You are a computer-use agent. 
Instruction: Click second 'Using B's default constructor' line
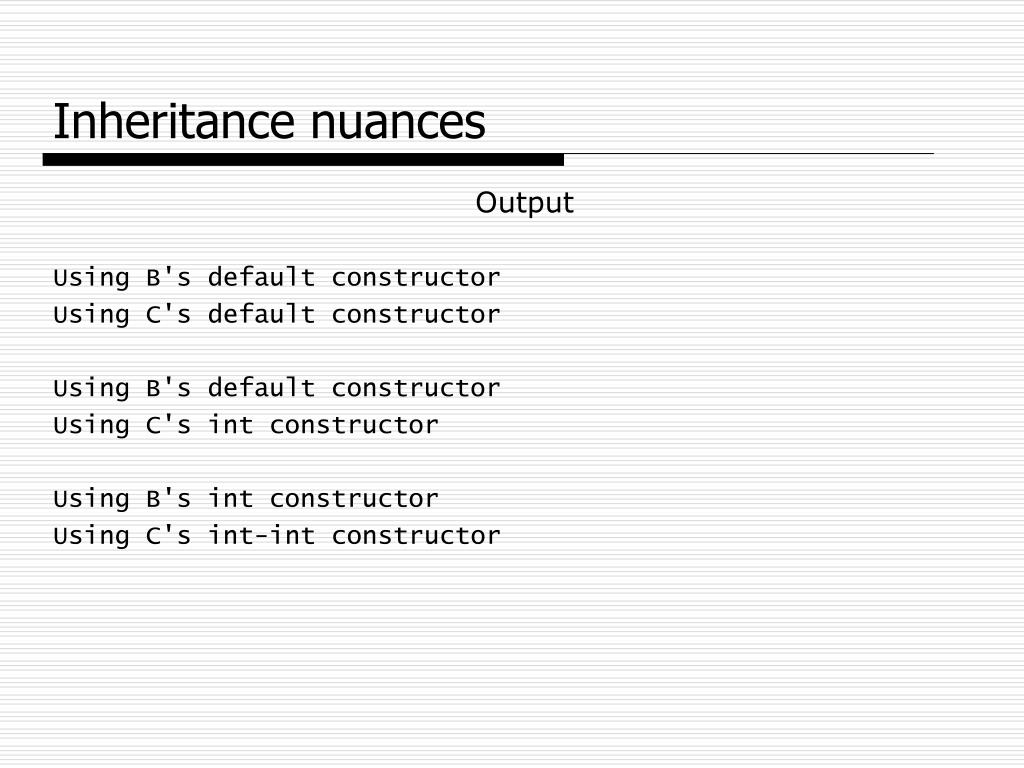(277, 389)
